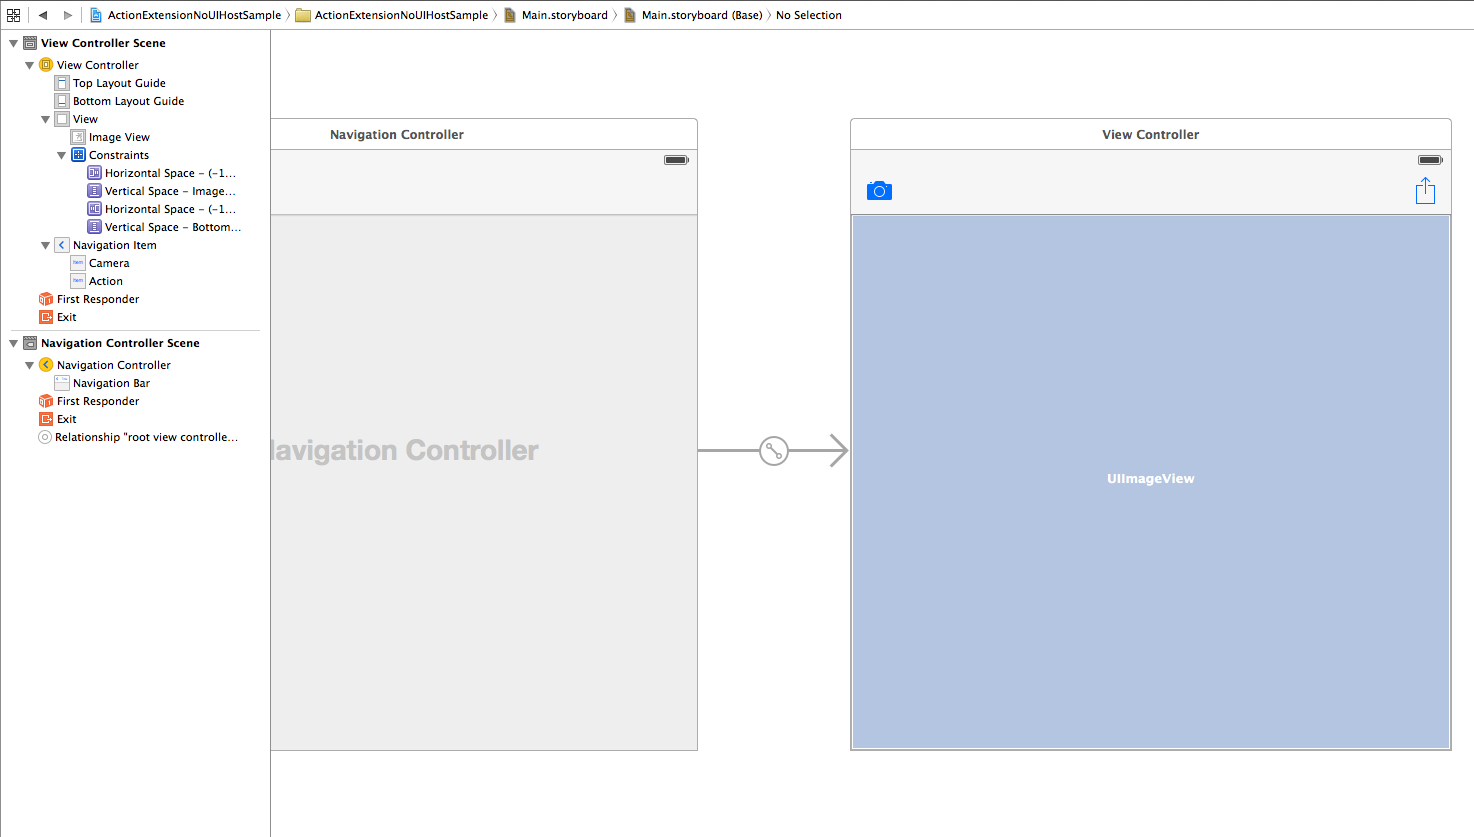Click the forward navigation arrow
Image resolution: width=1474 pixels, height=837 pixels.
point(65,15)
